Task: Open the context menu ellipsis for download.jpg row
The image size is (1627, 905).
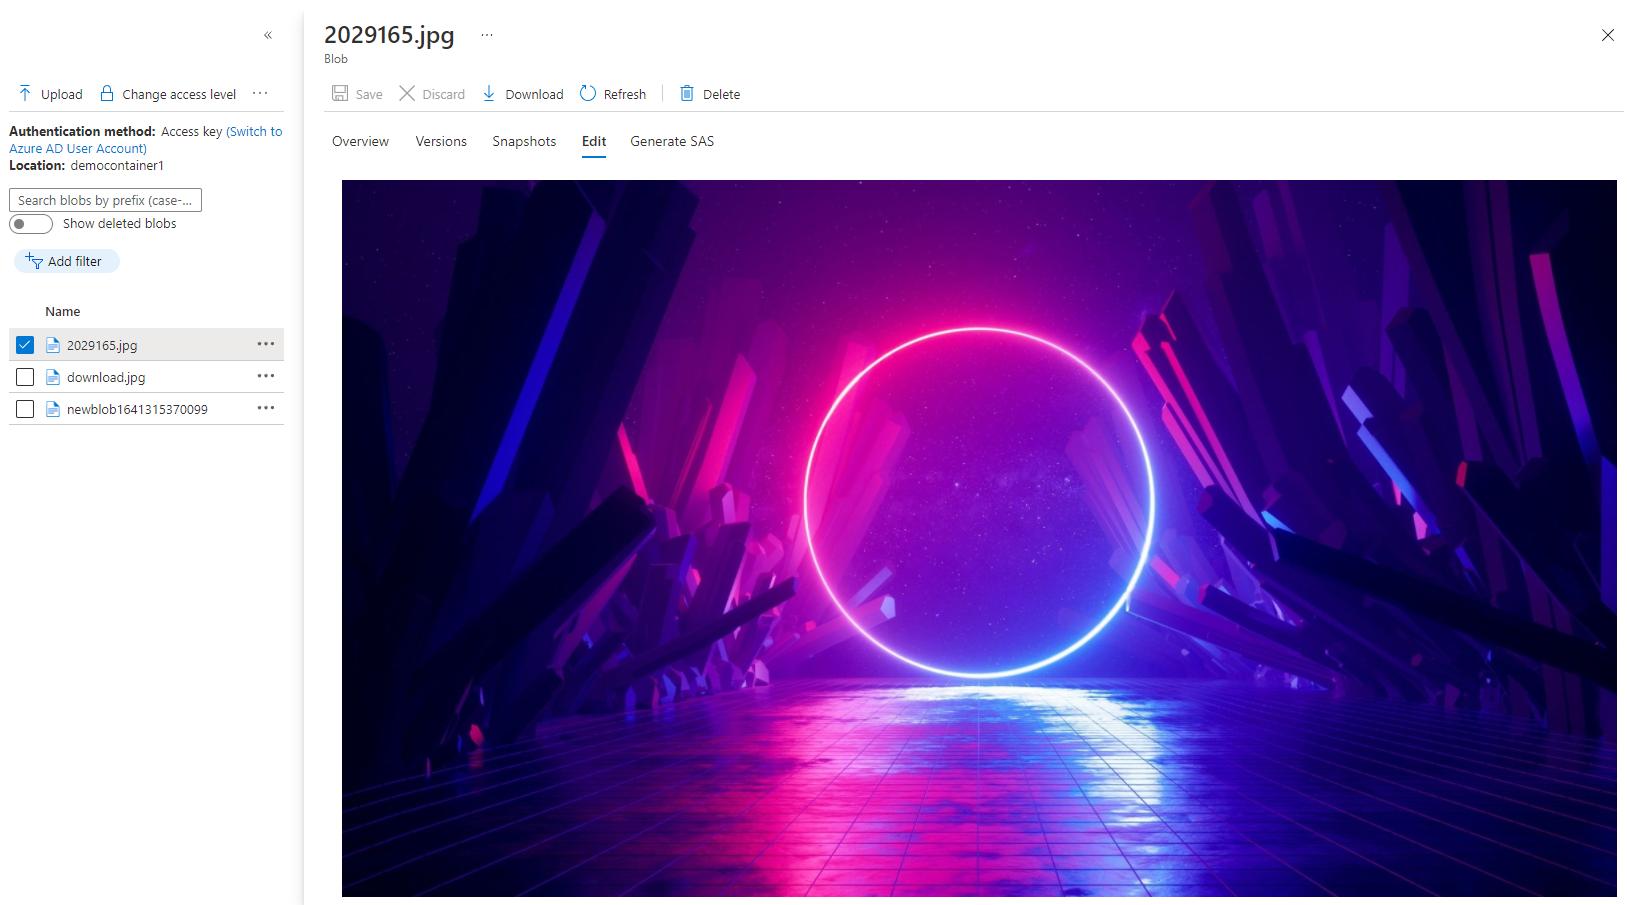Action: click(x=266, y=376)
